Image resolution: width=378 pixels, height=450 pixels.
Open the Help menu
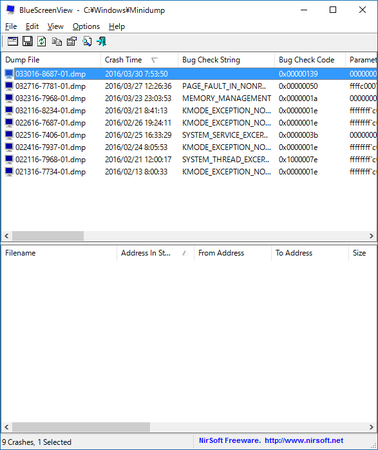pyautogui.click(x=117, y=26)
